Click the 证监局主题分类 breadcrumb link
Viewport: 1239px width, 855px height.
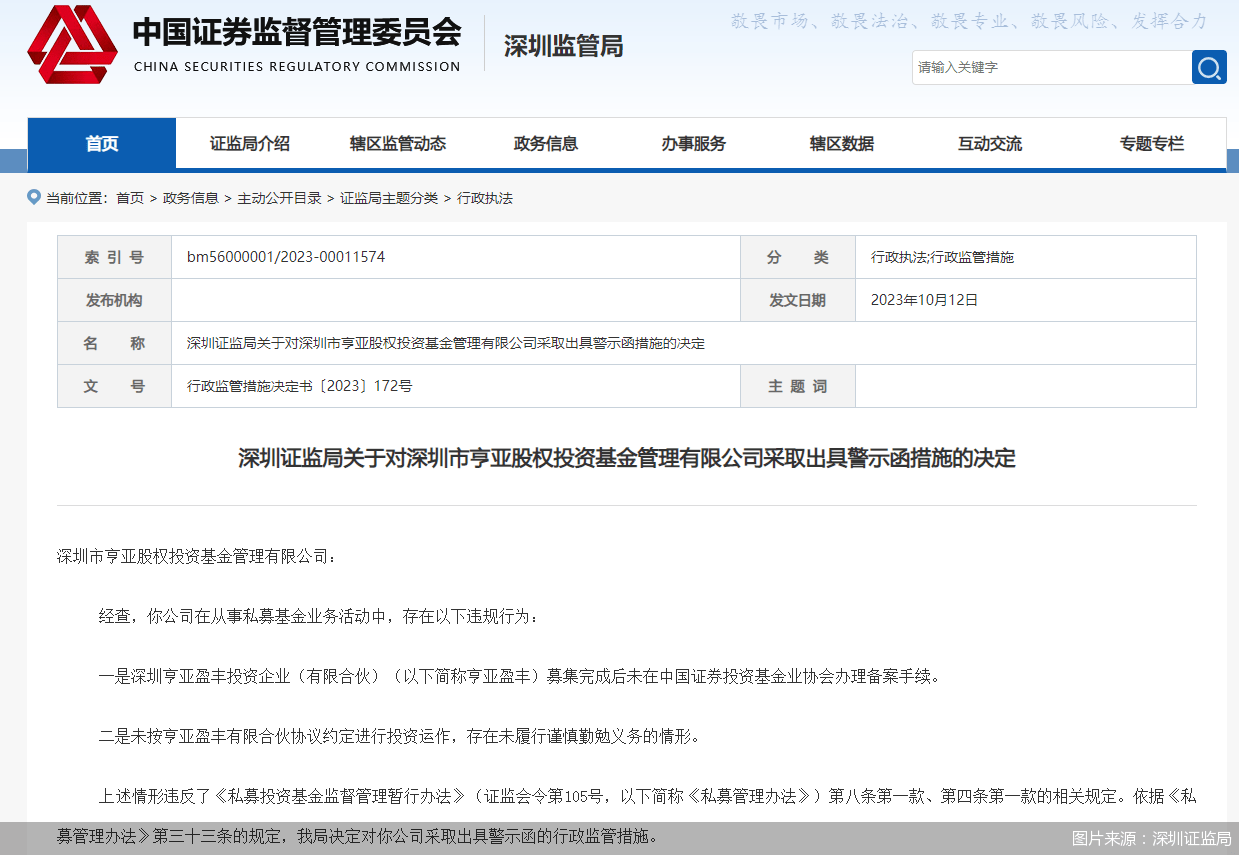[x=389, y=198]
